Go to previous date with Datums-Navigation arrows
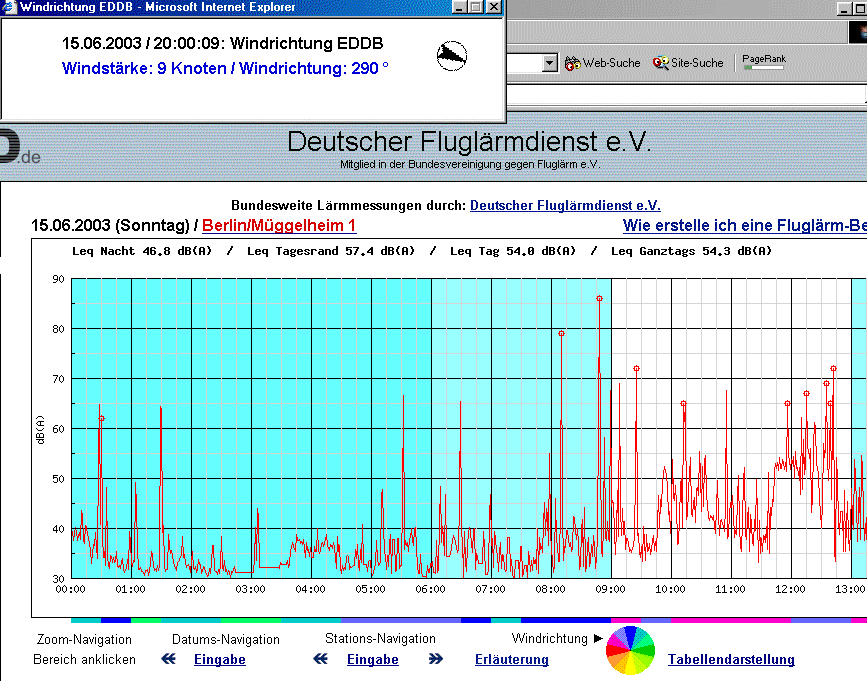867x681 pixels. tap(169, 659)
